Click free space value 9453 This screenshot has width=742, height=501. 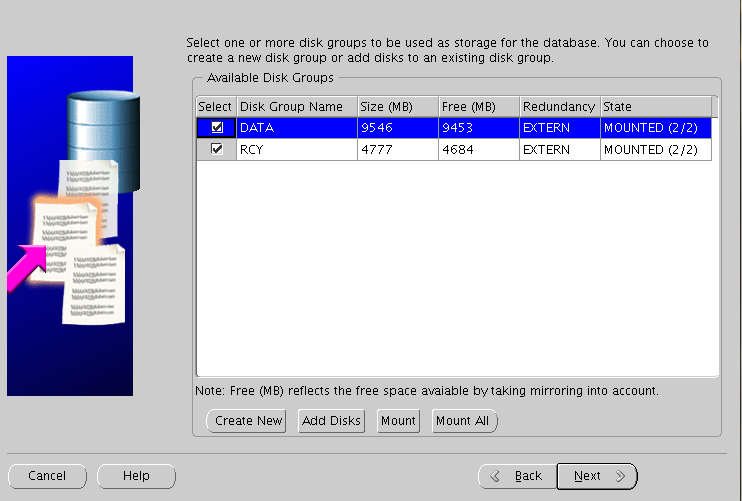(x=479, y=128)
